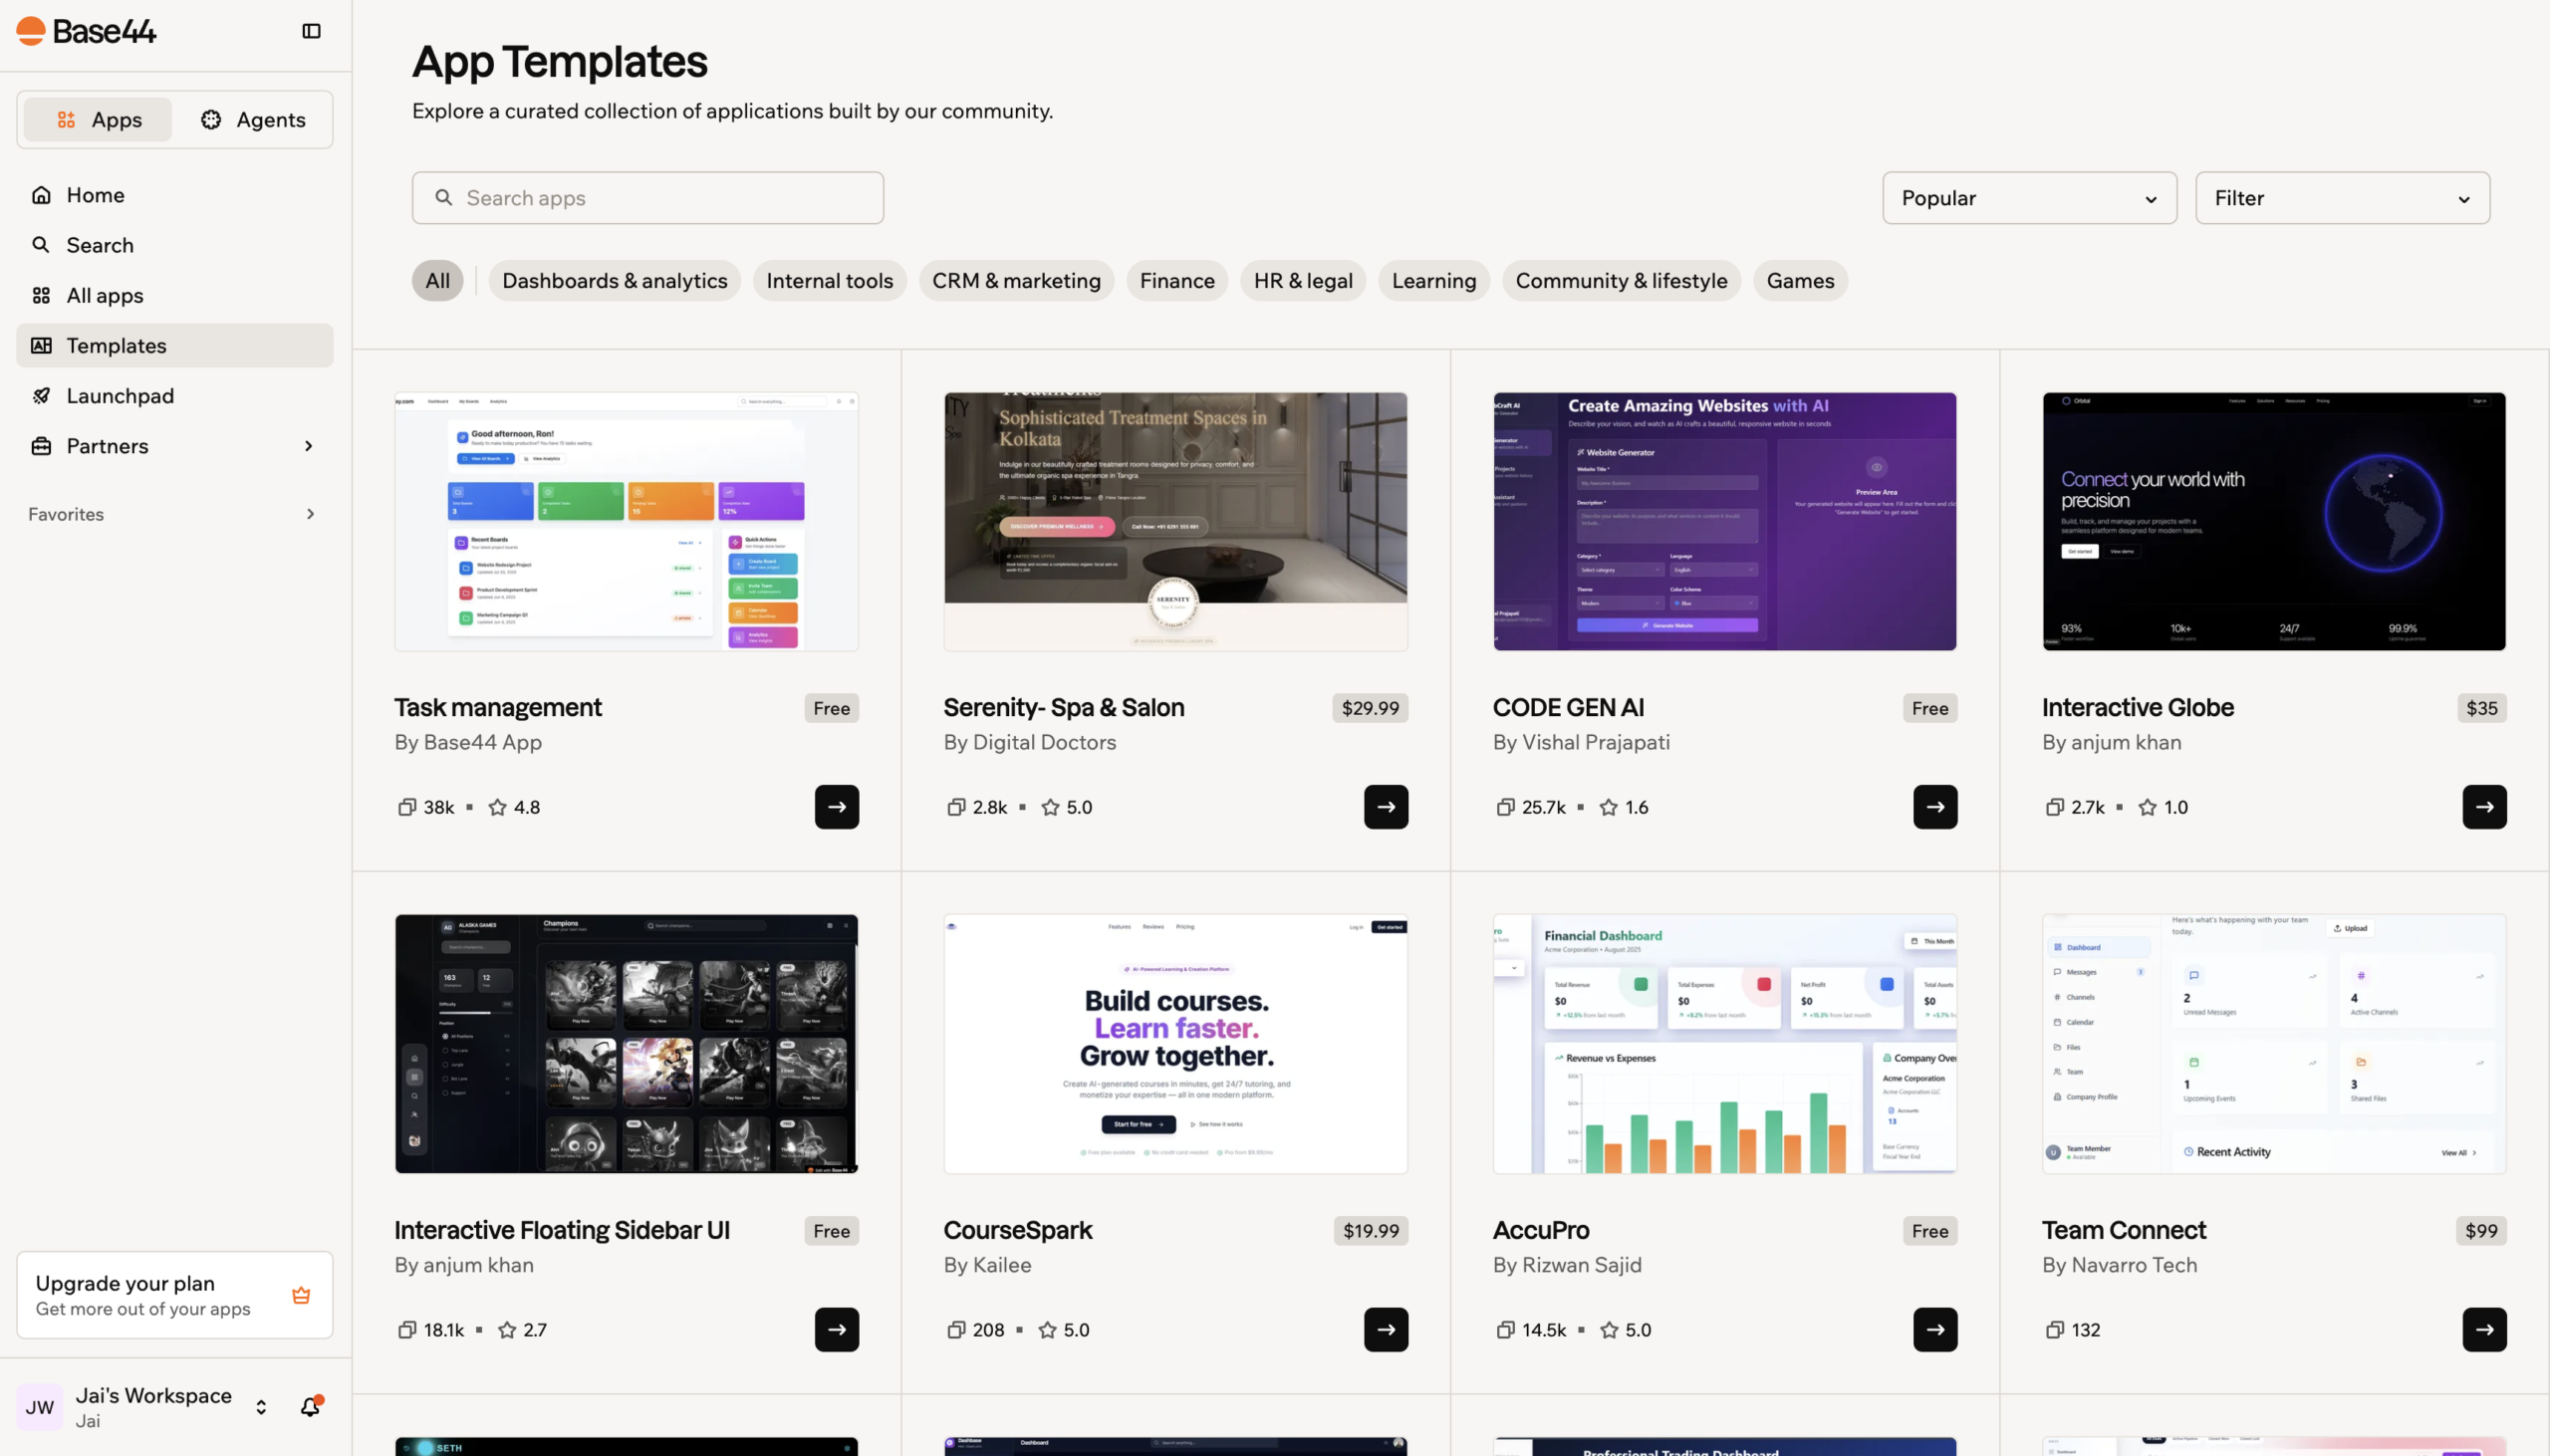Open the Task management title link
This screenshot has height=1456, width=2550.
coord(497,707)
